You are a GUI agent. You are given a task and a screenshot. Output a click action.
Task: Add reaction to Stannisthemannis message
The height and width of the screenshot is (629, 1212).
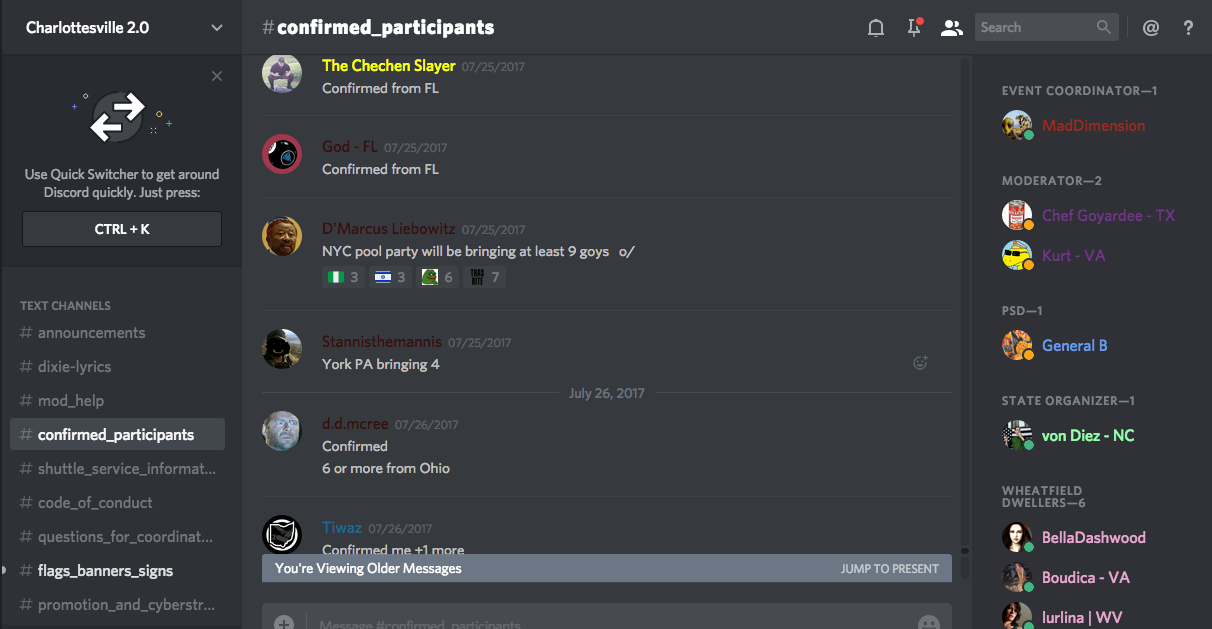click(920, 363)
